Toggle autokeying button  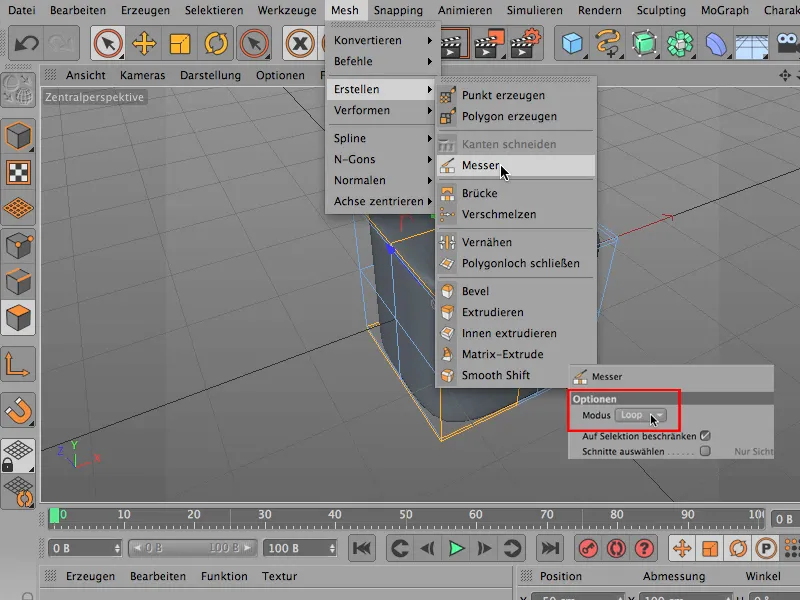(x=616, y=548)
